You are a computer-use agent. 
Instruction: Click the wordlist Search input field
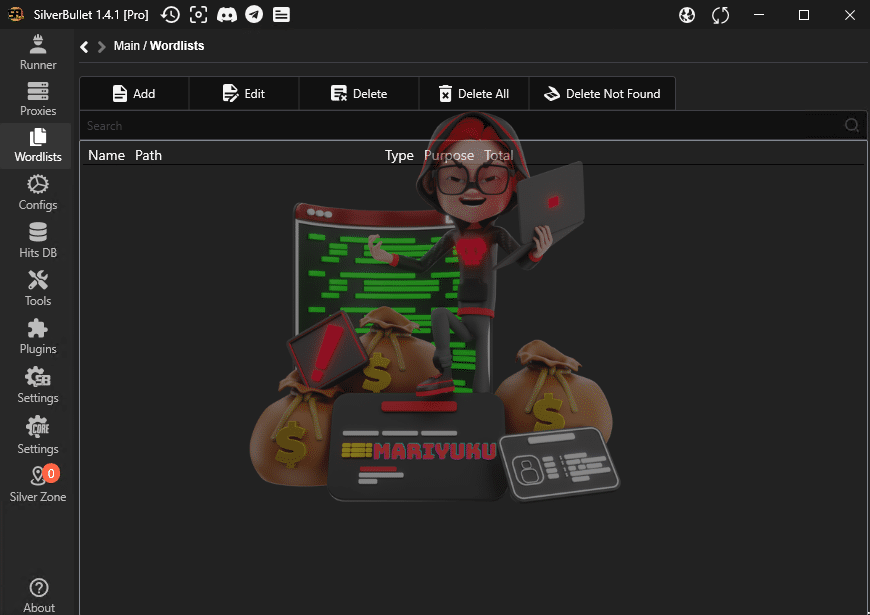[460, 126]
